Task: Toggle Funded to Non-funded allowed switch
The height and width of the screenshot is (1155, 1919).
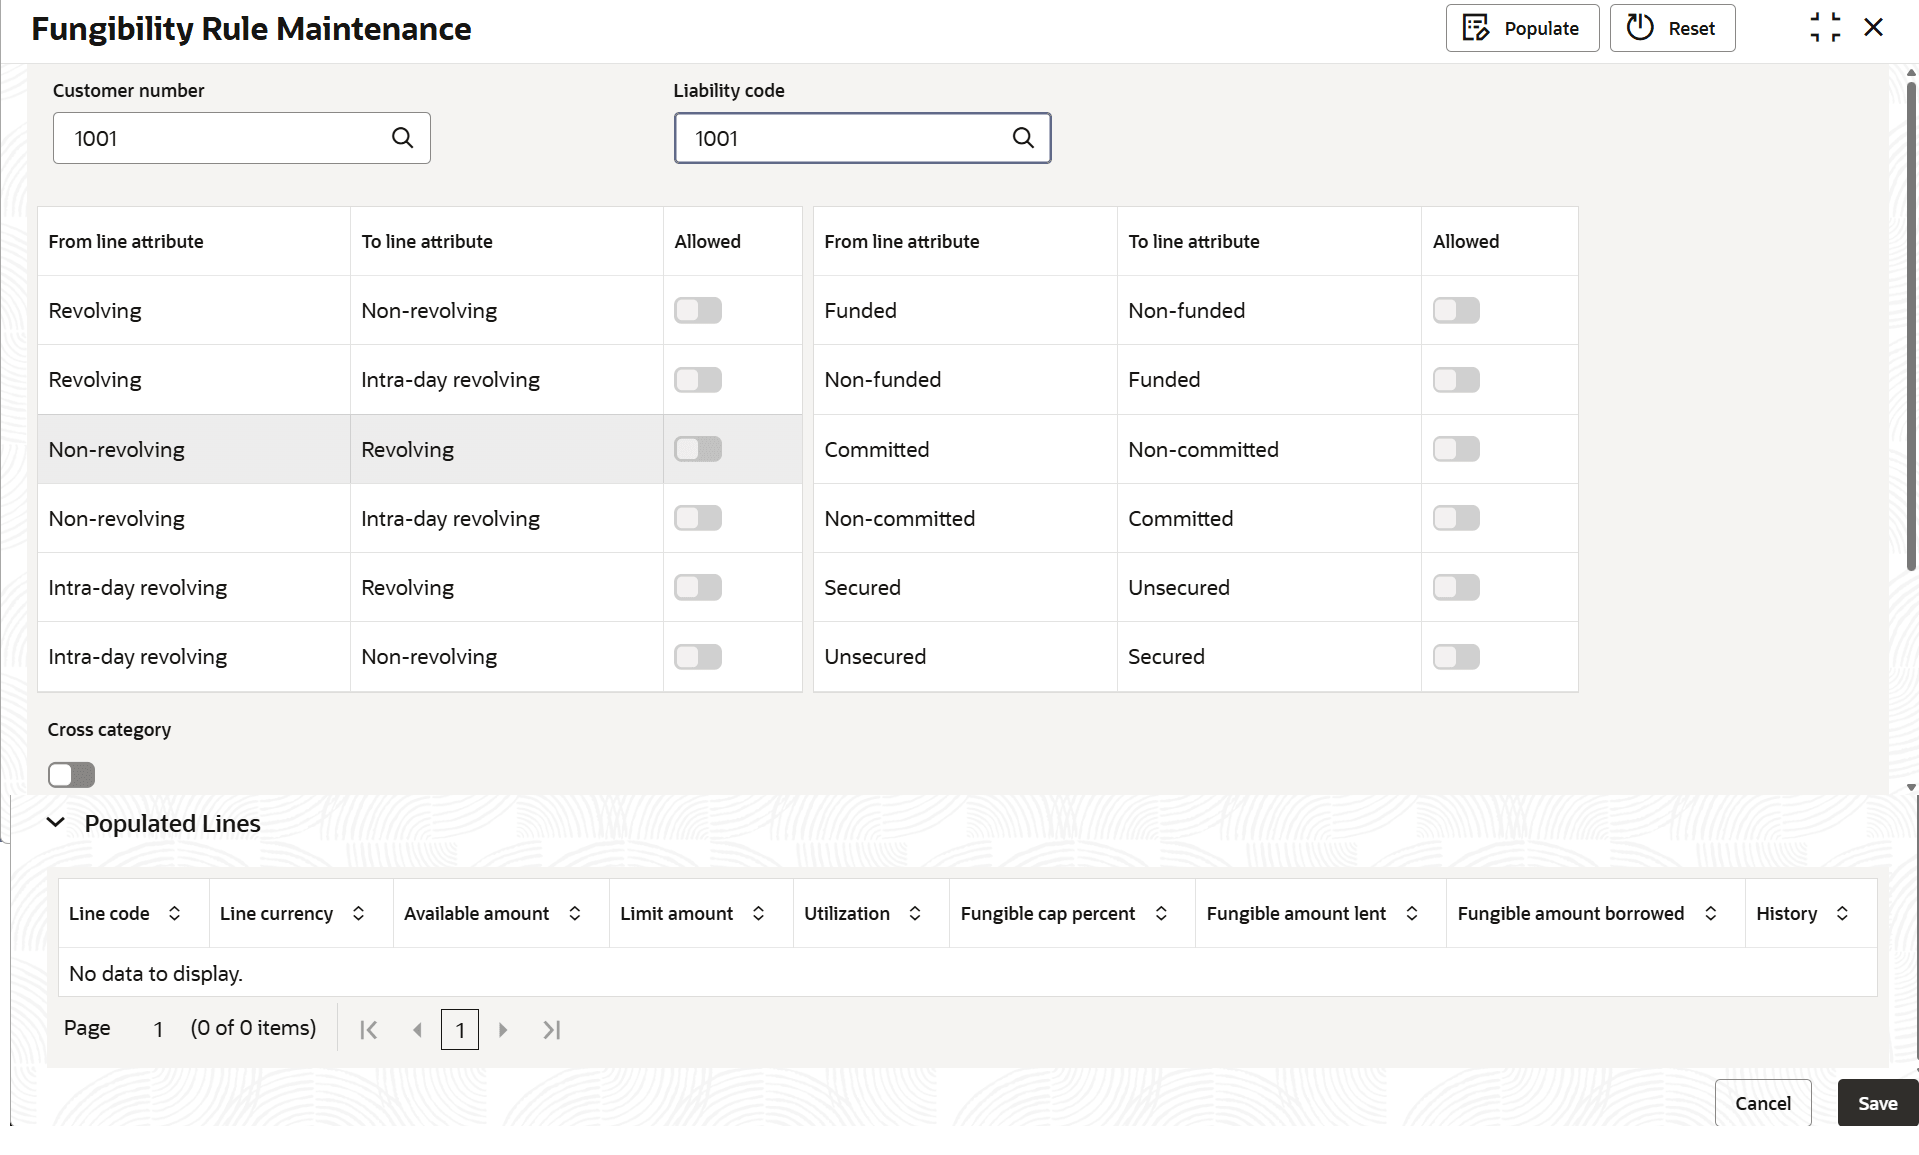Action: [x=1455, y=311]
